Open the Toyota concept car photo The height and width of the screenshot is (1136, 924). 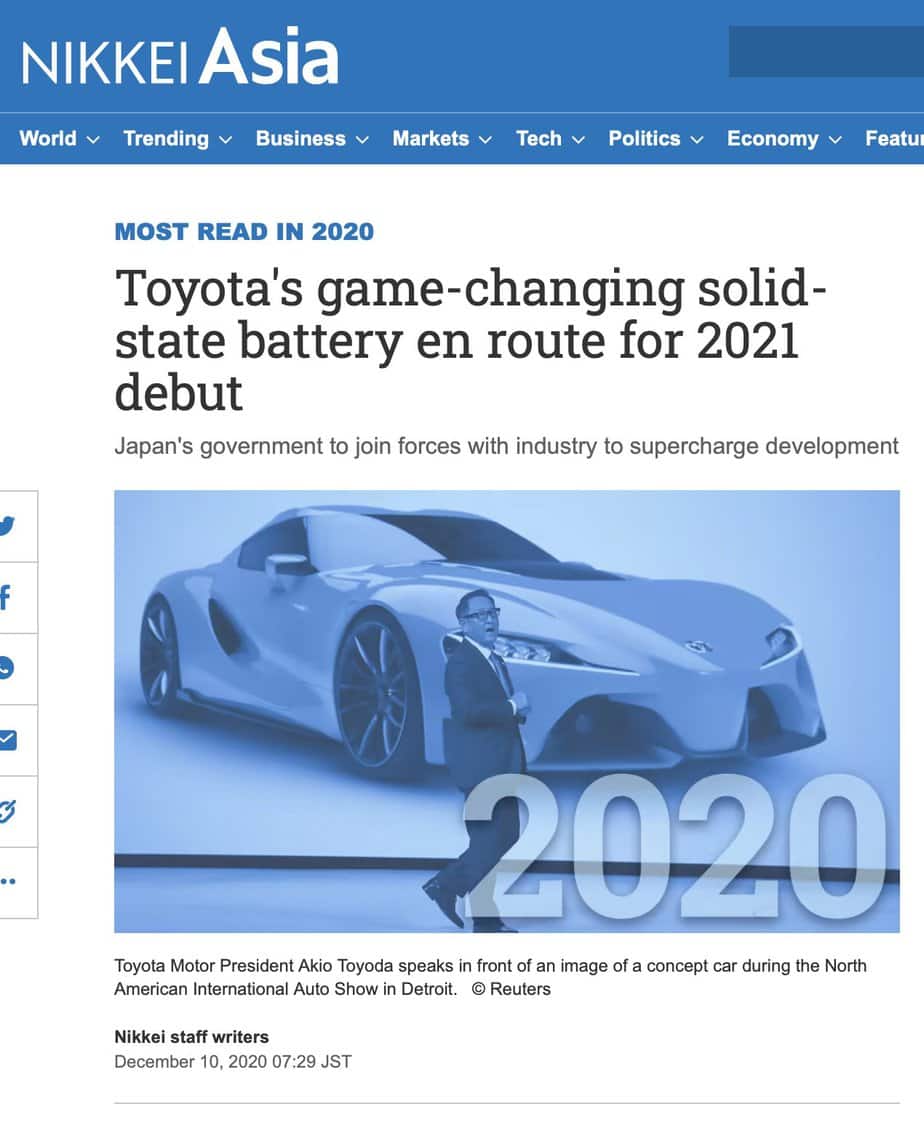(x=507, y=711)
